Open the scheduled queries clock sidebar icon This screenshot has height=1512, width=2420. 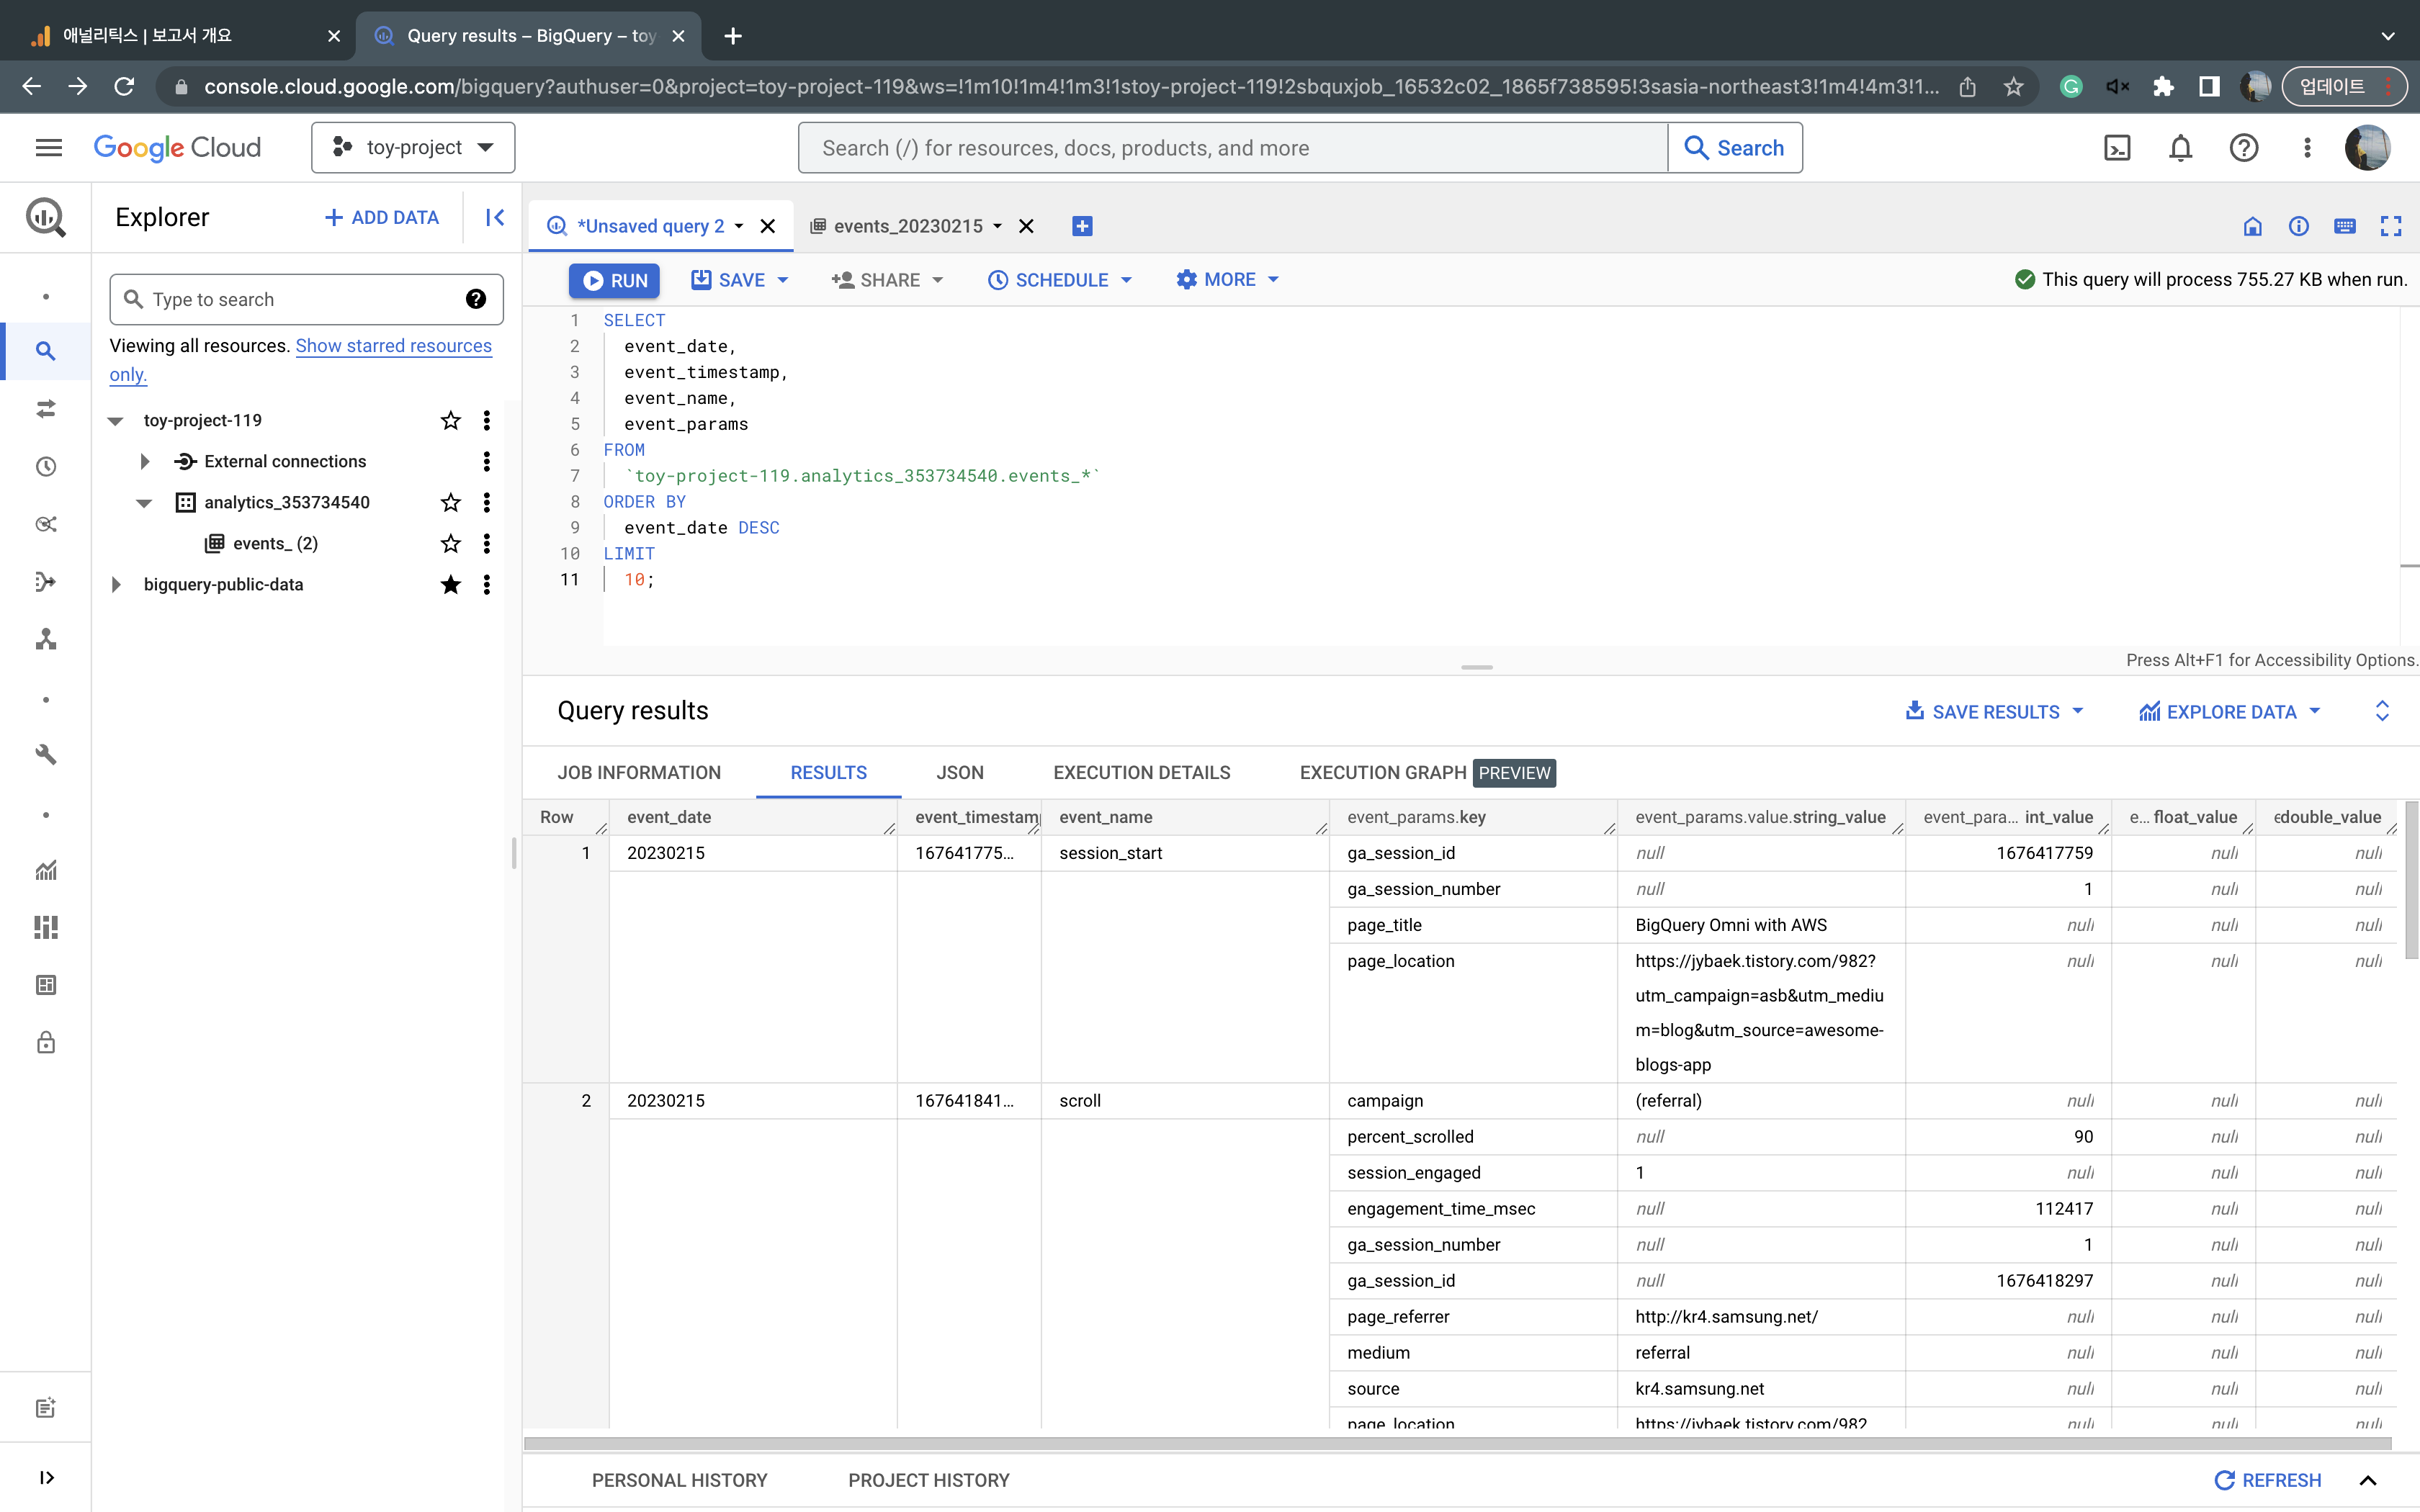pyautogui.click(x=46, y=466)
